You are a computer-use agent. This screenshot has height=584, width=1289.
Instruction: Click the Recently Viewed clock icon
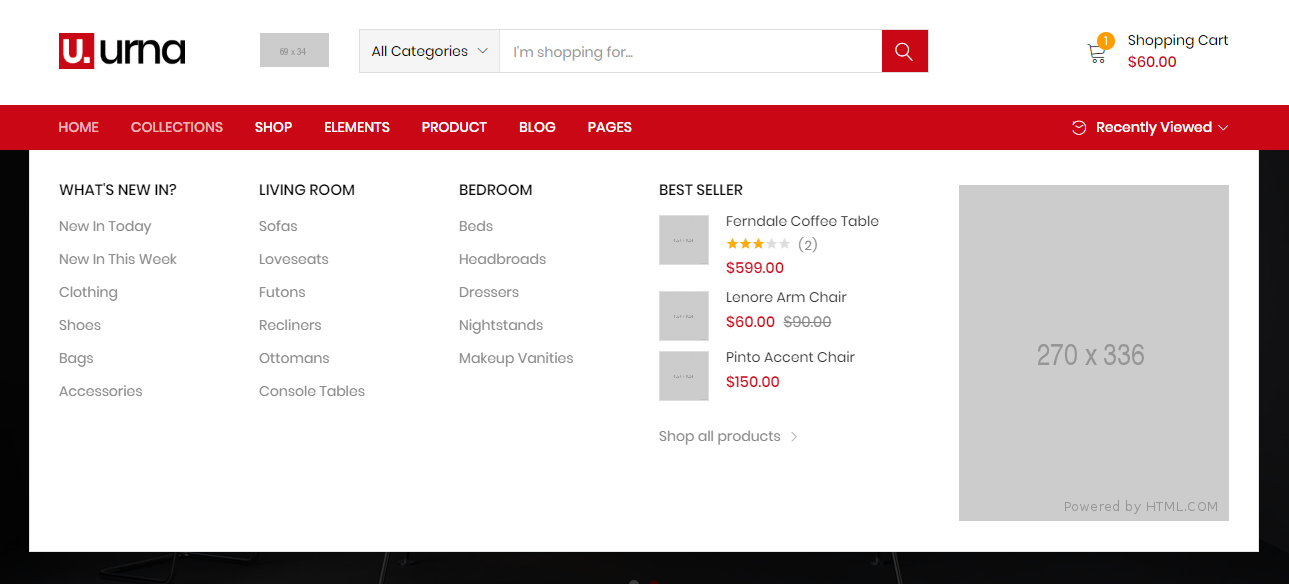[x=1079, y=127]
